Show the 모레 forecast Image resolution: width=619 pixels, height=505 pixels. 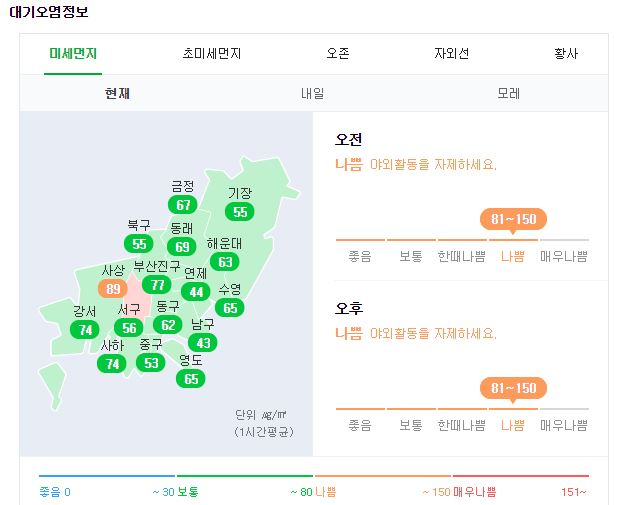tap(508, 94)
